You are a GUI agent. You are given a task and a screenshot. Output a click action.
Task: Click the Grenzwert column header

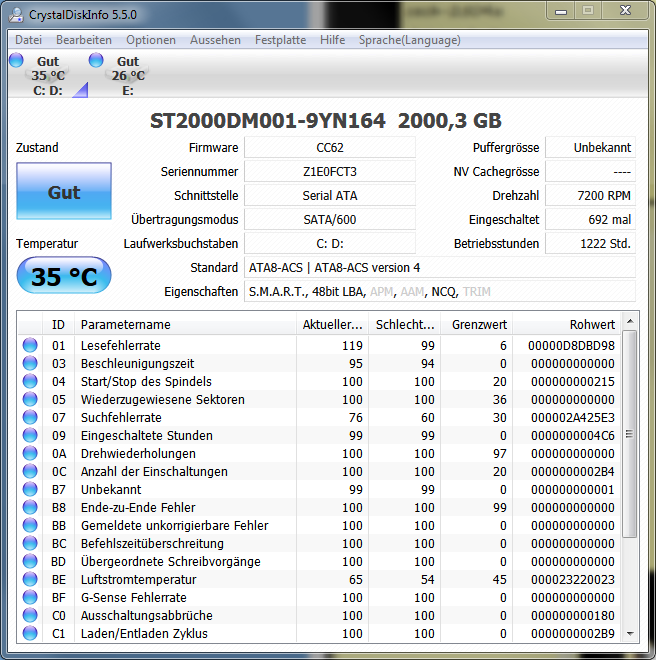(477, 324)
